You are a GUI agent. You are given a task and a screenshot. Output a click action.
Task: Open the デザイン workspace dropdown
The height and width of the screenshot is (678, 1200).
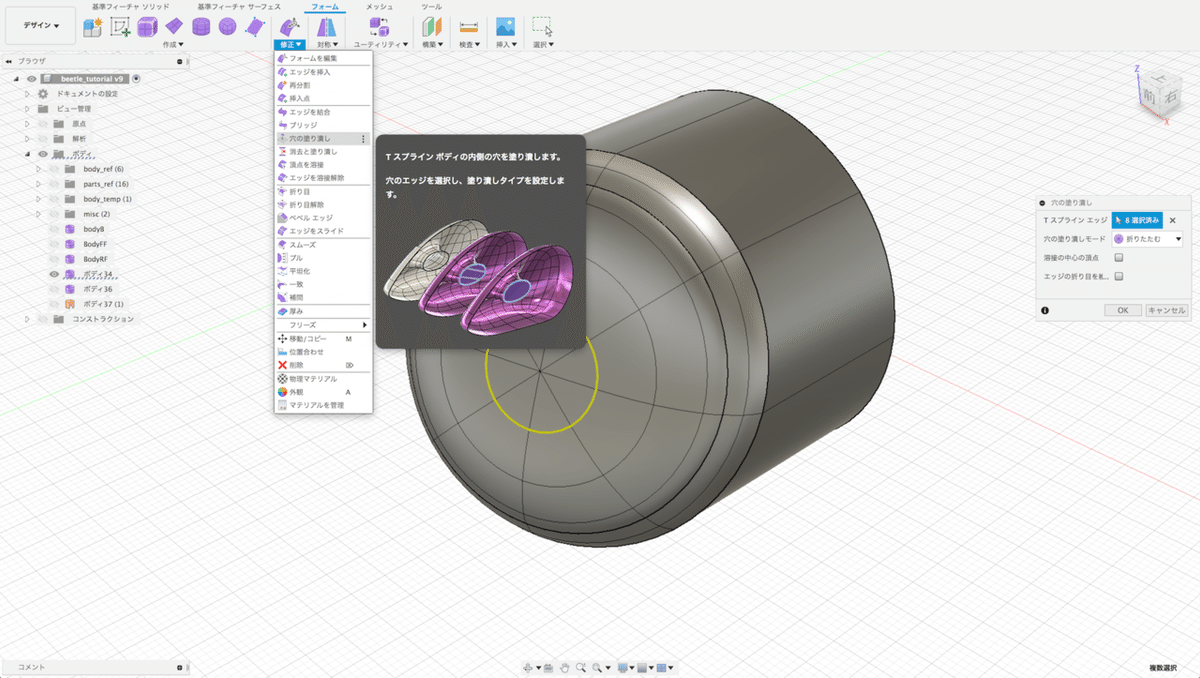tap(40, 26)
